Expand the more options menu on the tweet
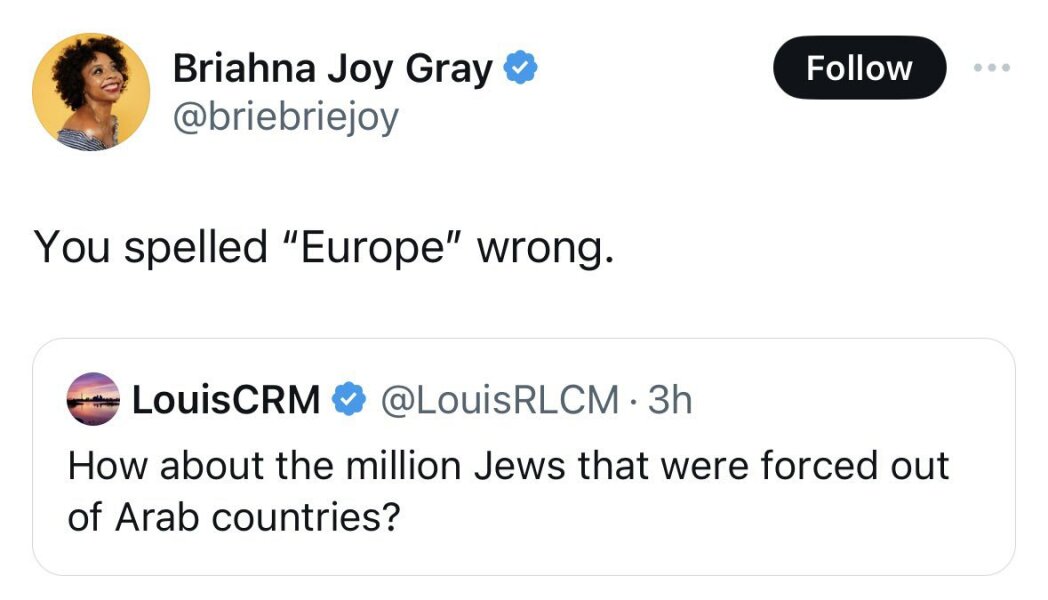1048x600 pixels. [993, 66]
